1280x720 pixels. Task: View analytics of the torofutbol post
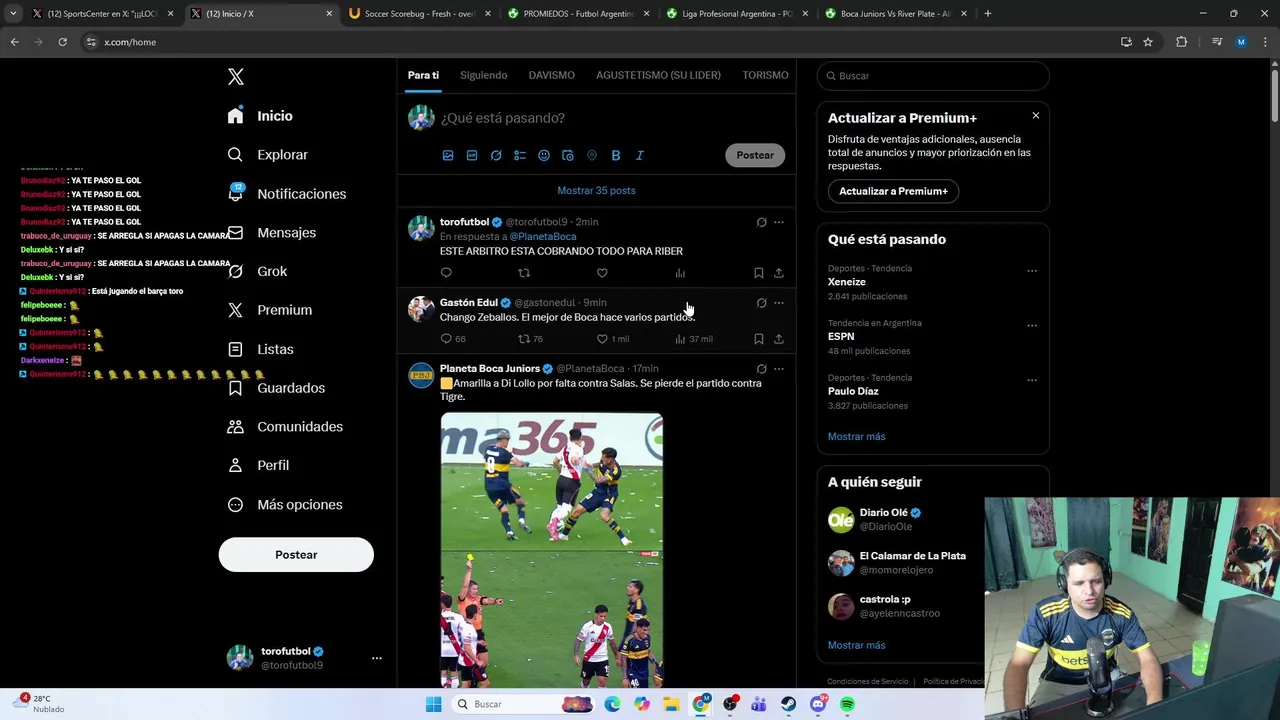click(x=680, y=273)
